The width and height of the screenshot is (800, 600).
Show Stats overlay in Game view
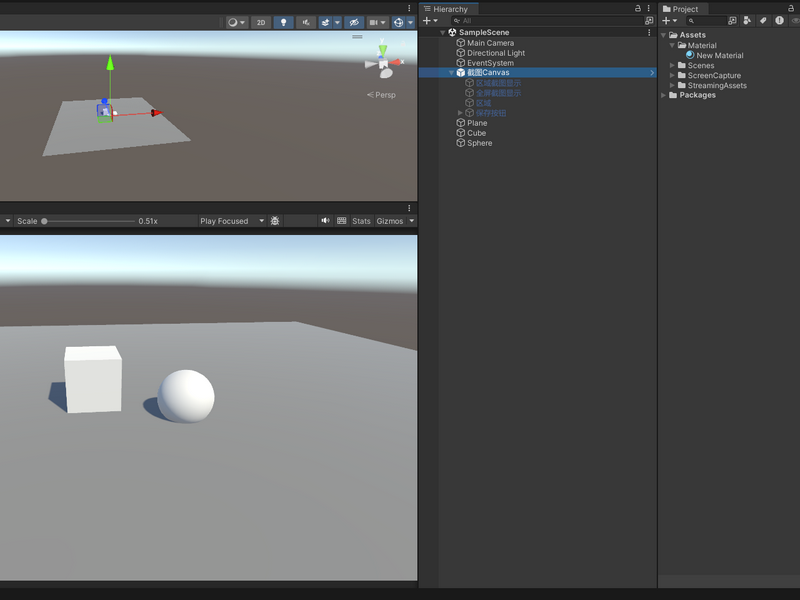click(x=361, y=221)
